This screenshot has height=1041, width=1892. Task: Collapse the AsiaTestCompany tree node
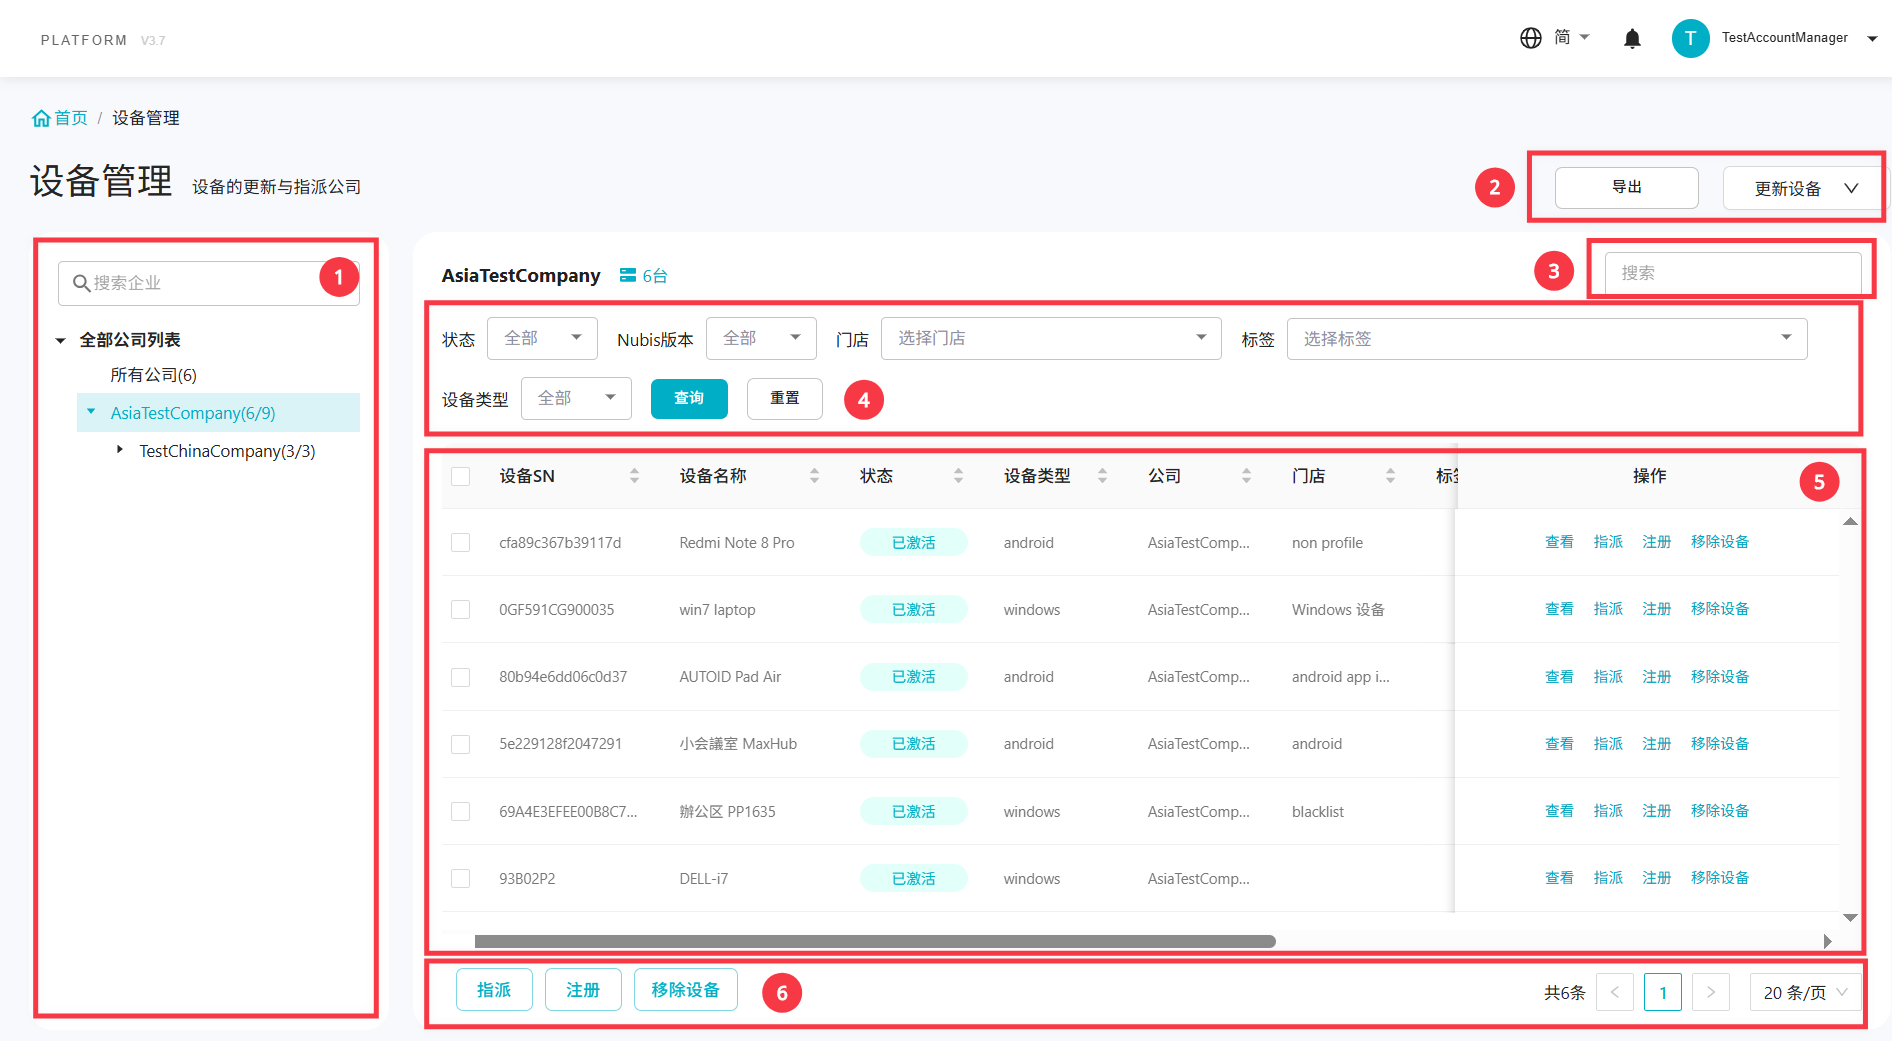coord(91,411)
